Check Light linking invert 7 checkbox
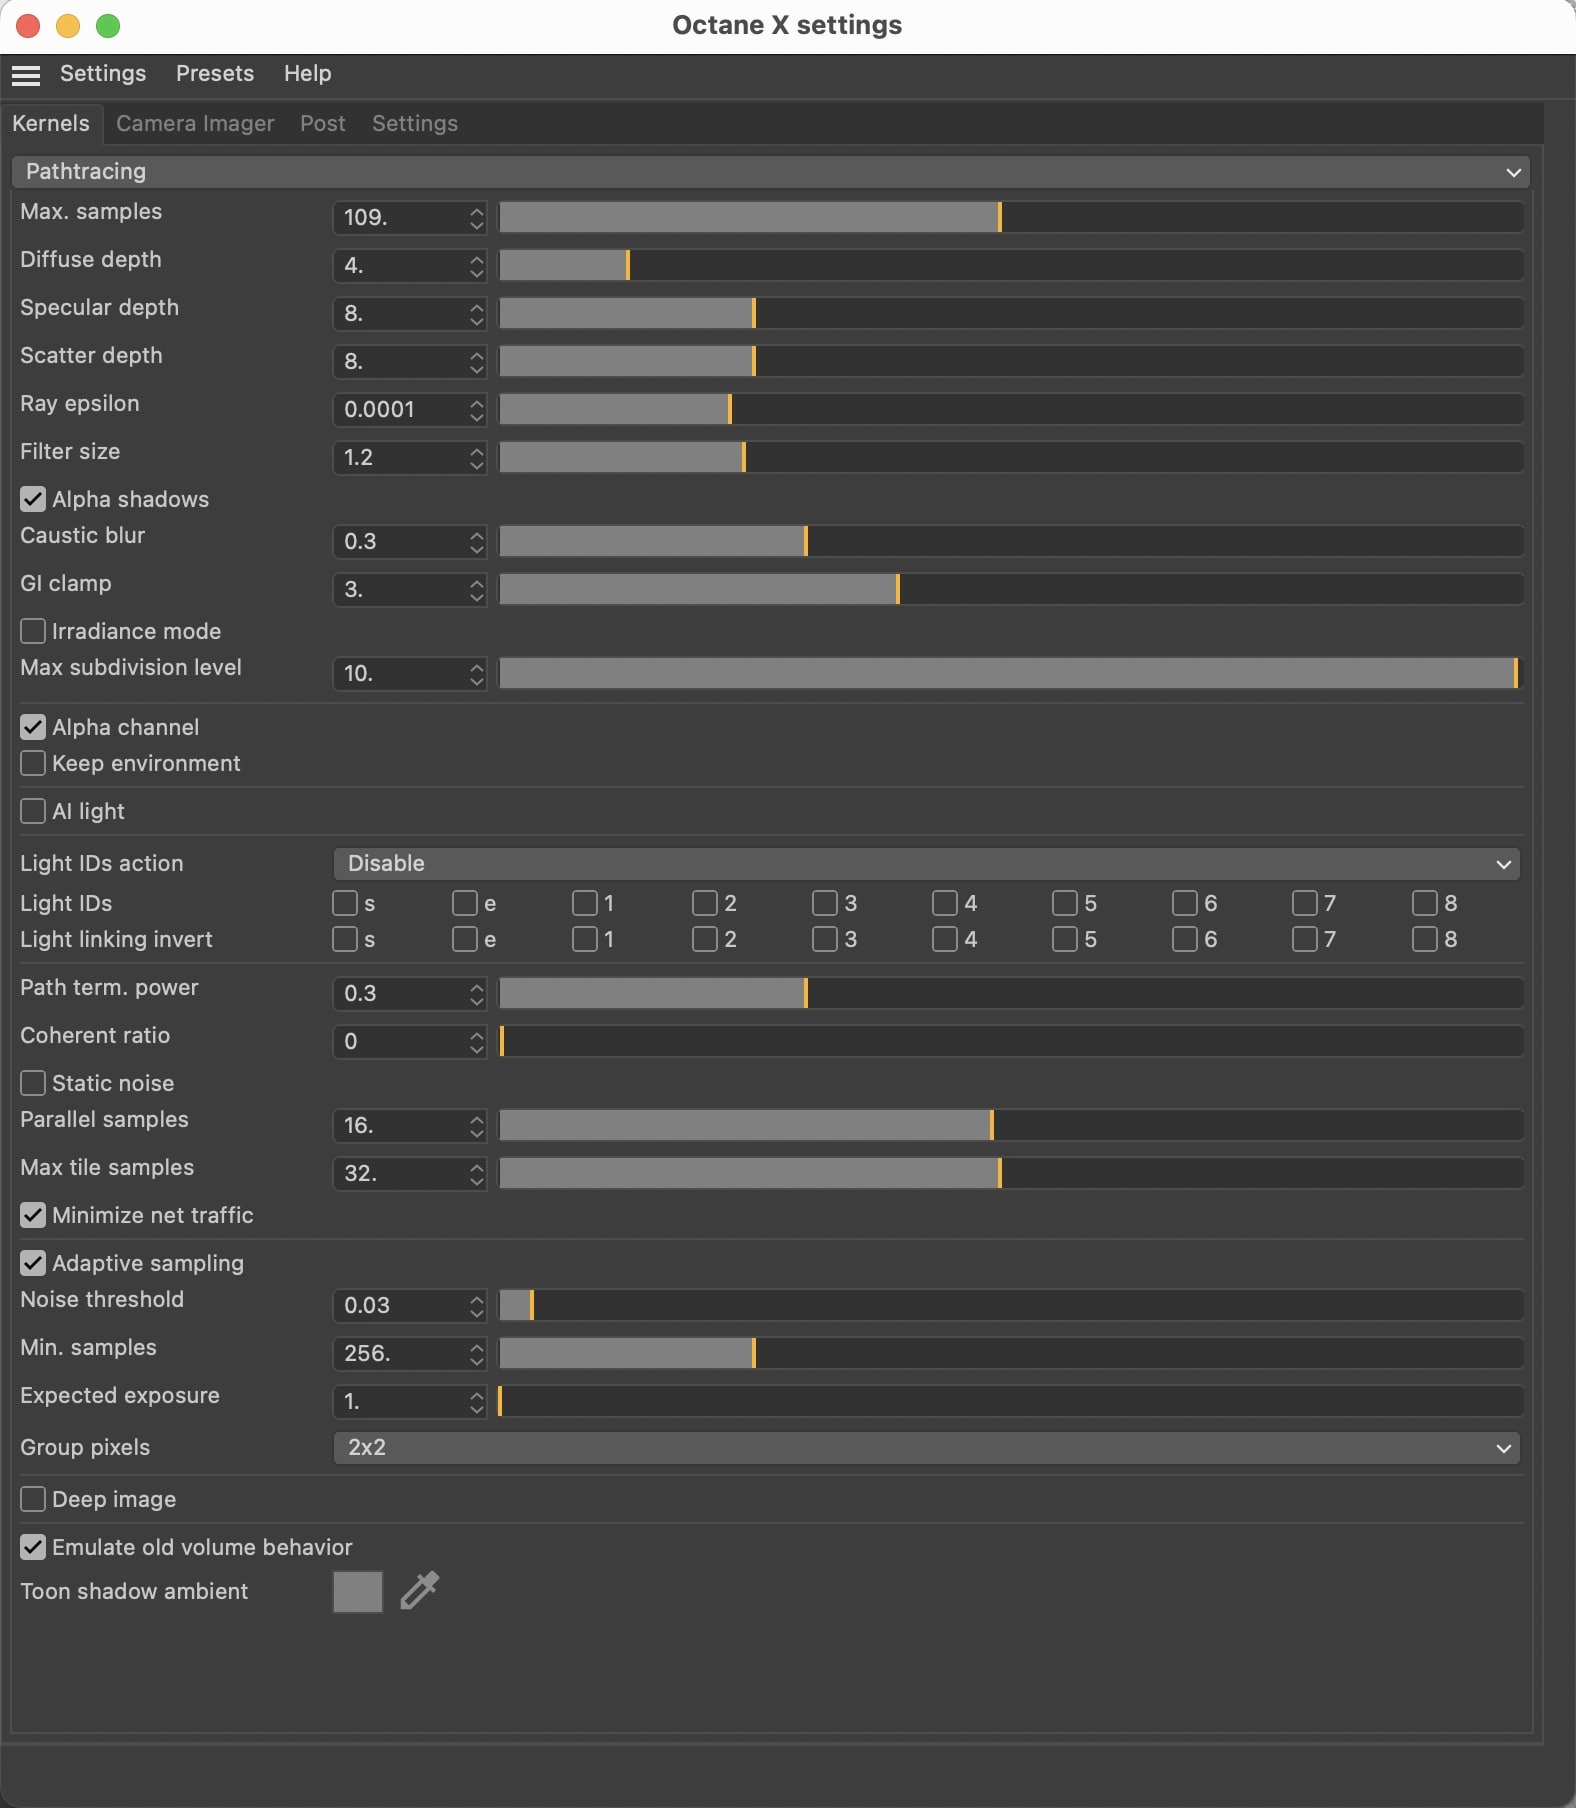The height and width of the screenshot is (1808, 1576). (x=1305, y=939)
